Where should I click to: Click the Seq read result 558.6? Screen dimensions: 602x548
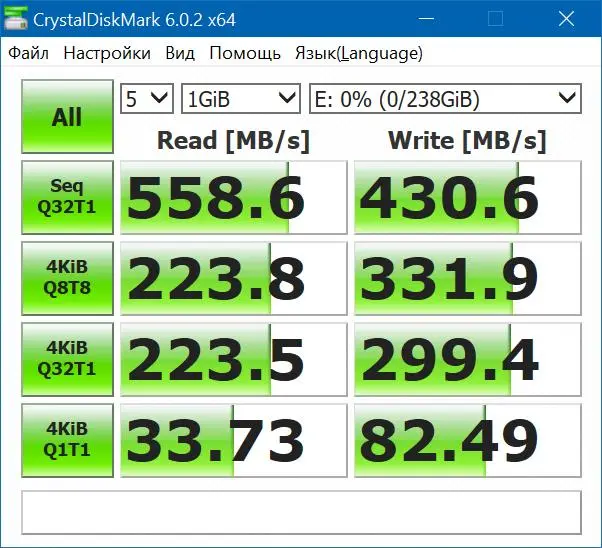pyautogui.click(x=234, y=197)
